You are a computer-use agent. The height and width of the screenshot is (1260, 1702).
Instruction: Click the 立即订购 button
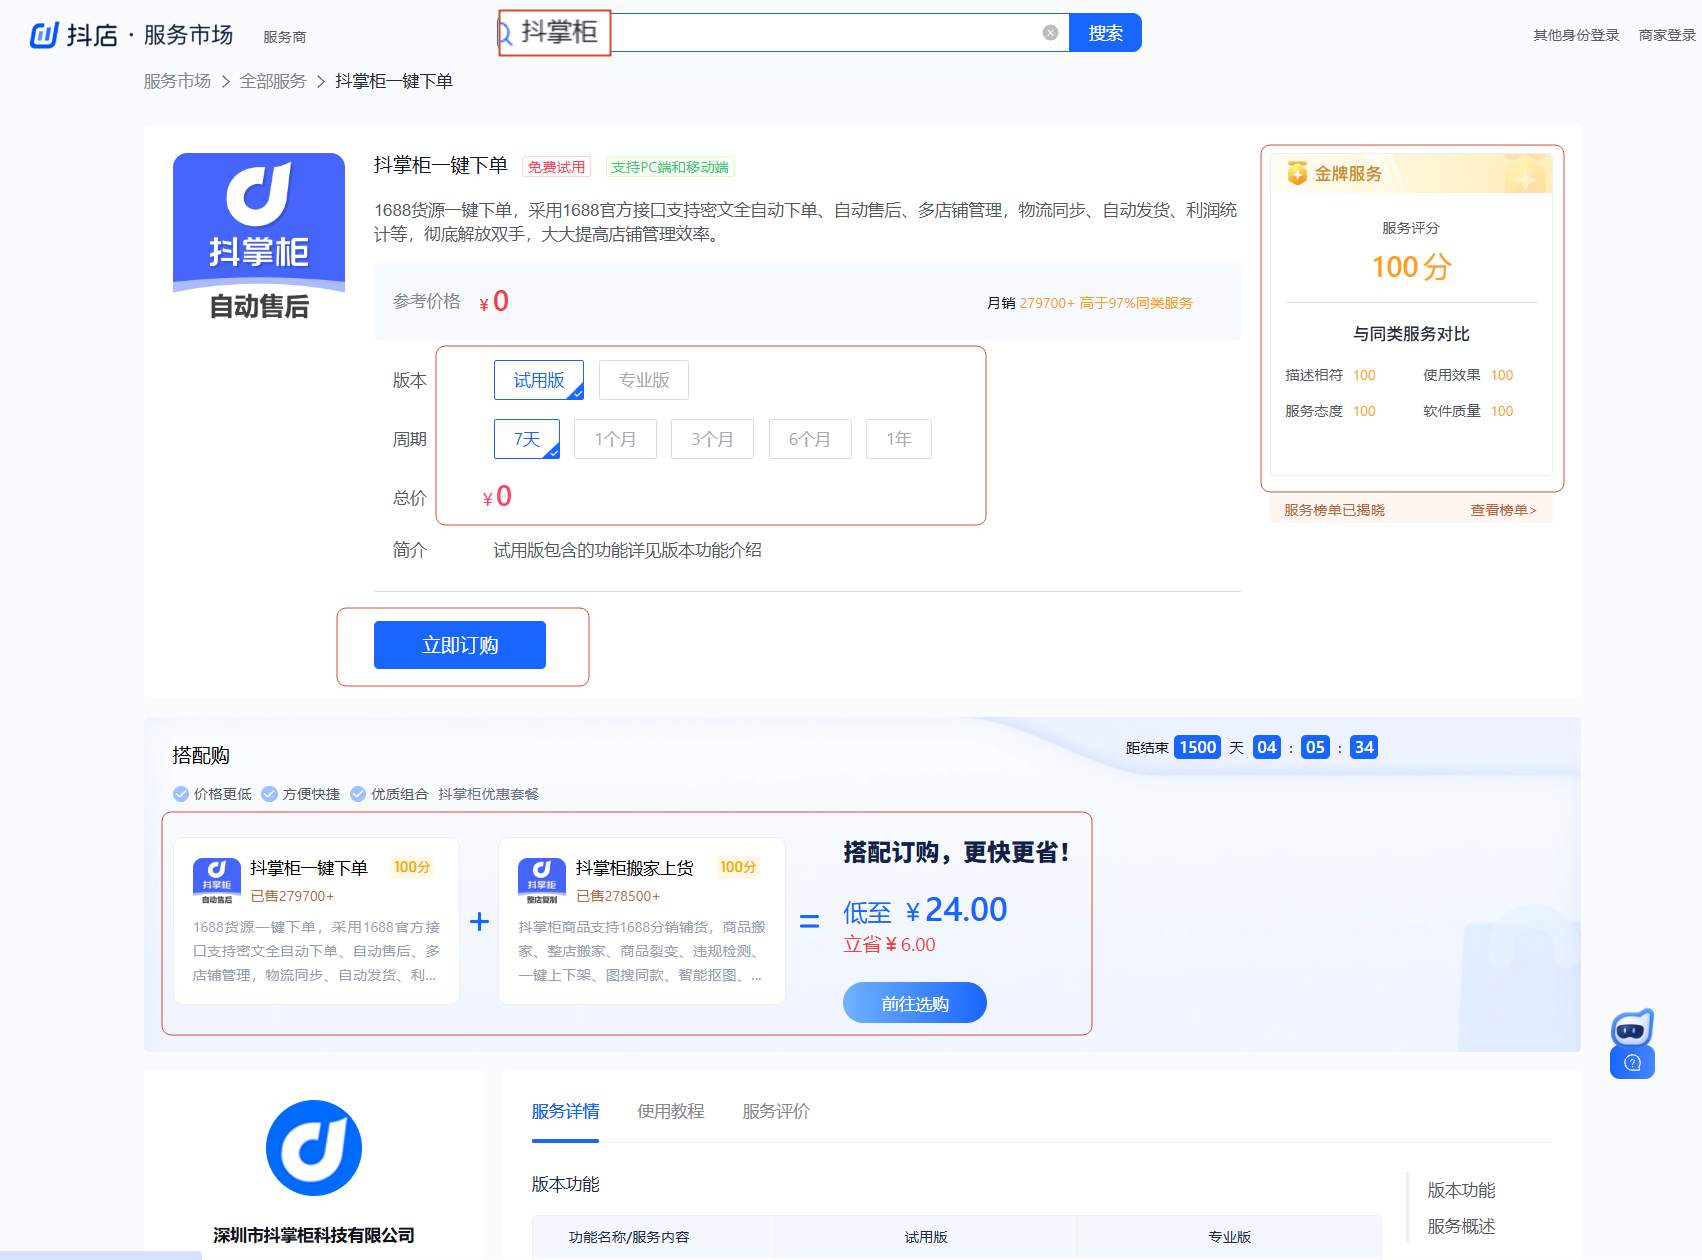tap(460, 645)
